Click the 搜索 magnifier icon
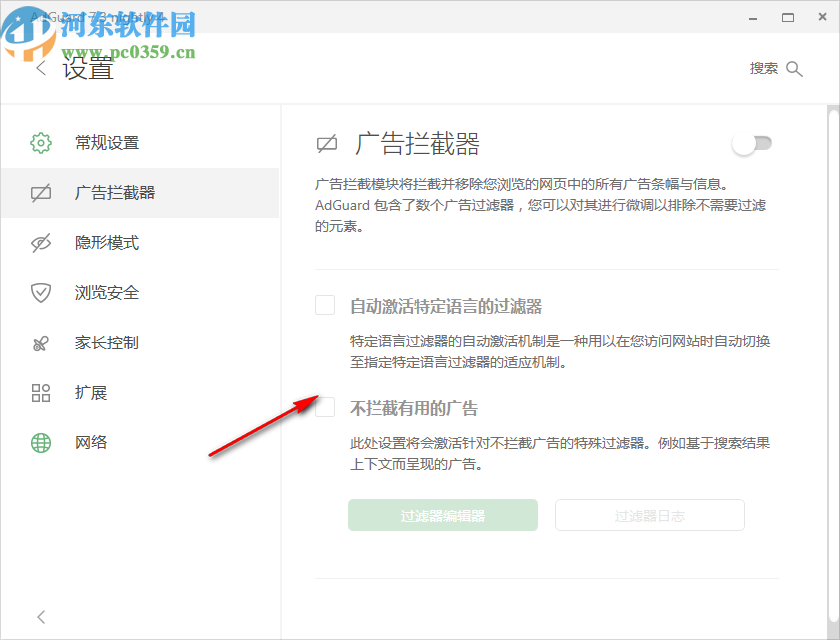Viewport: 840px width, 640px height. click(x=795, y=68)
